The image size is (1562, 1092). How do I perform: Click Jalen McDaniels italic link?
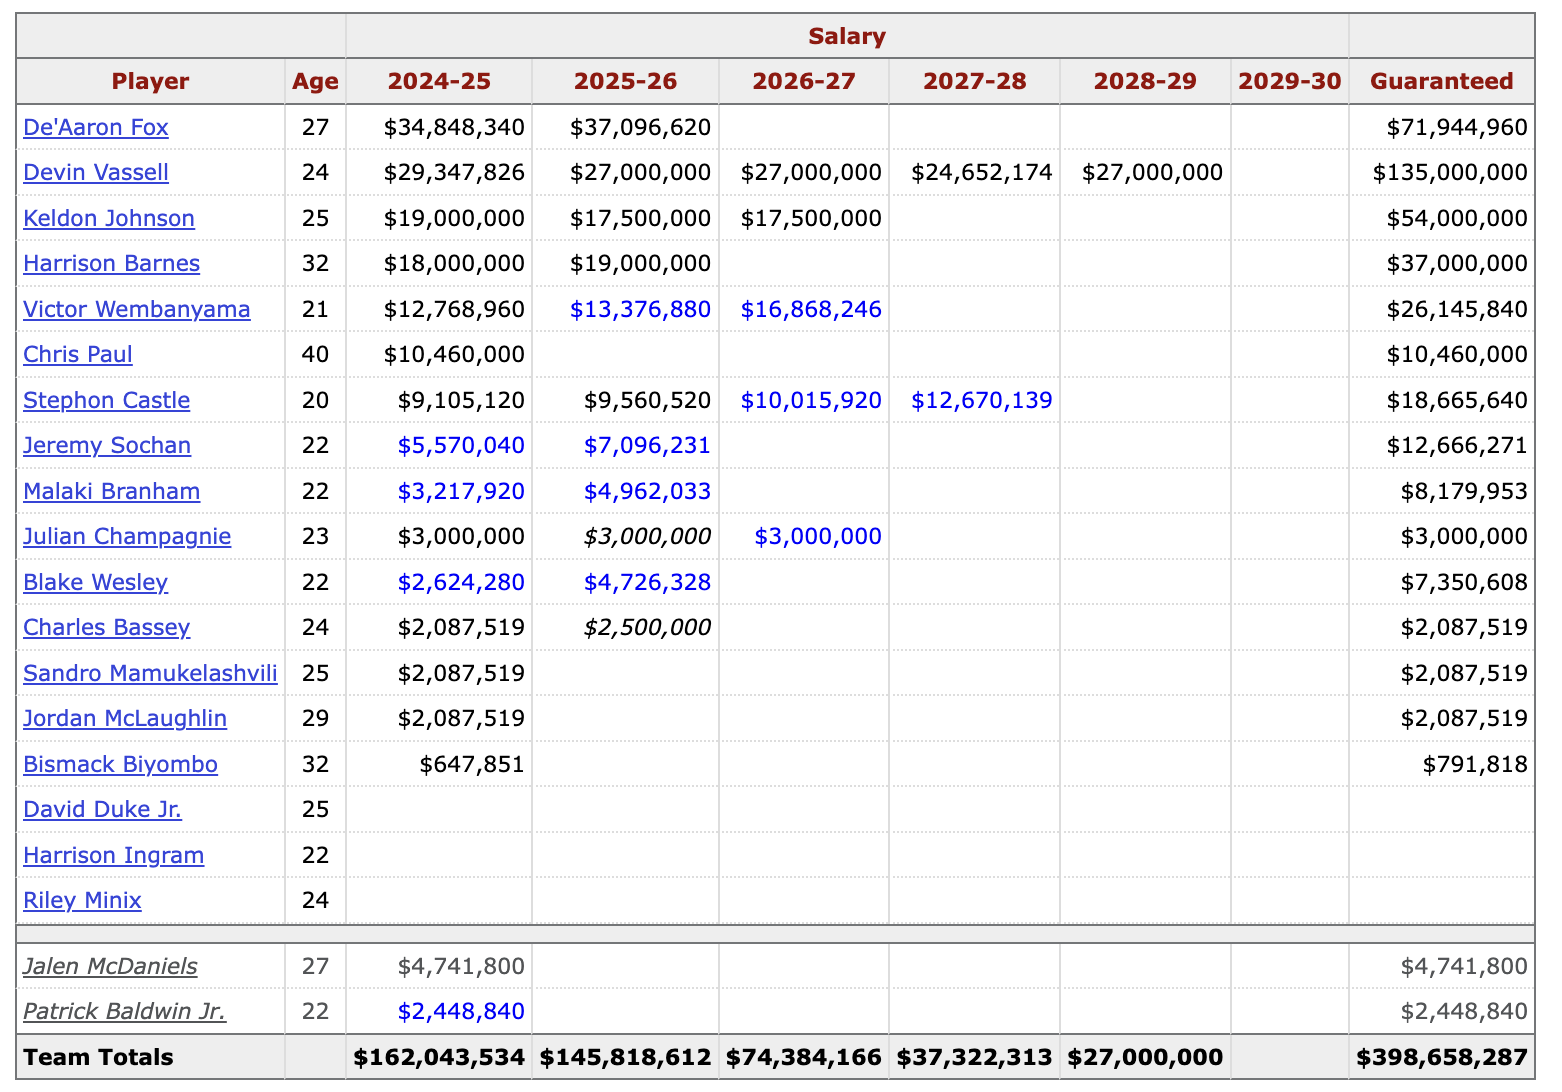(110, 966)
